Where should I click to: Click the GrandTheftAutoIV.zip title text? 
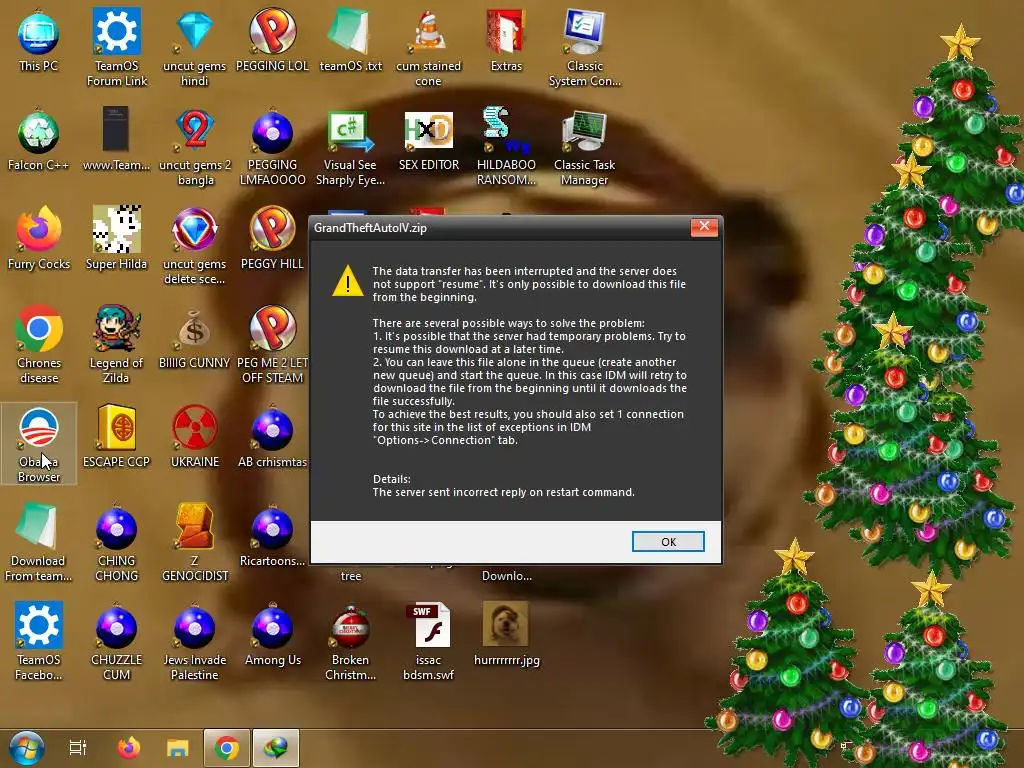370,228
